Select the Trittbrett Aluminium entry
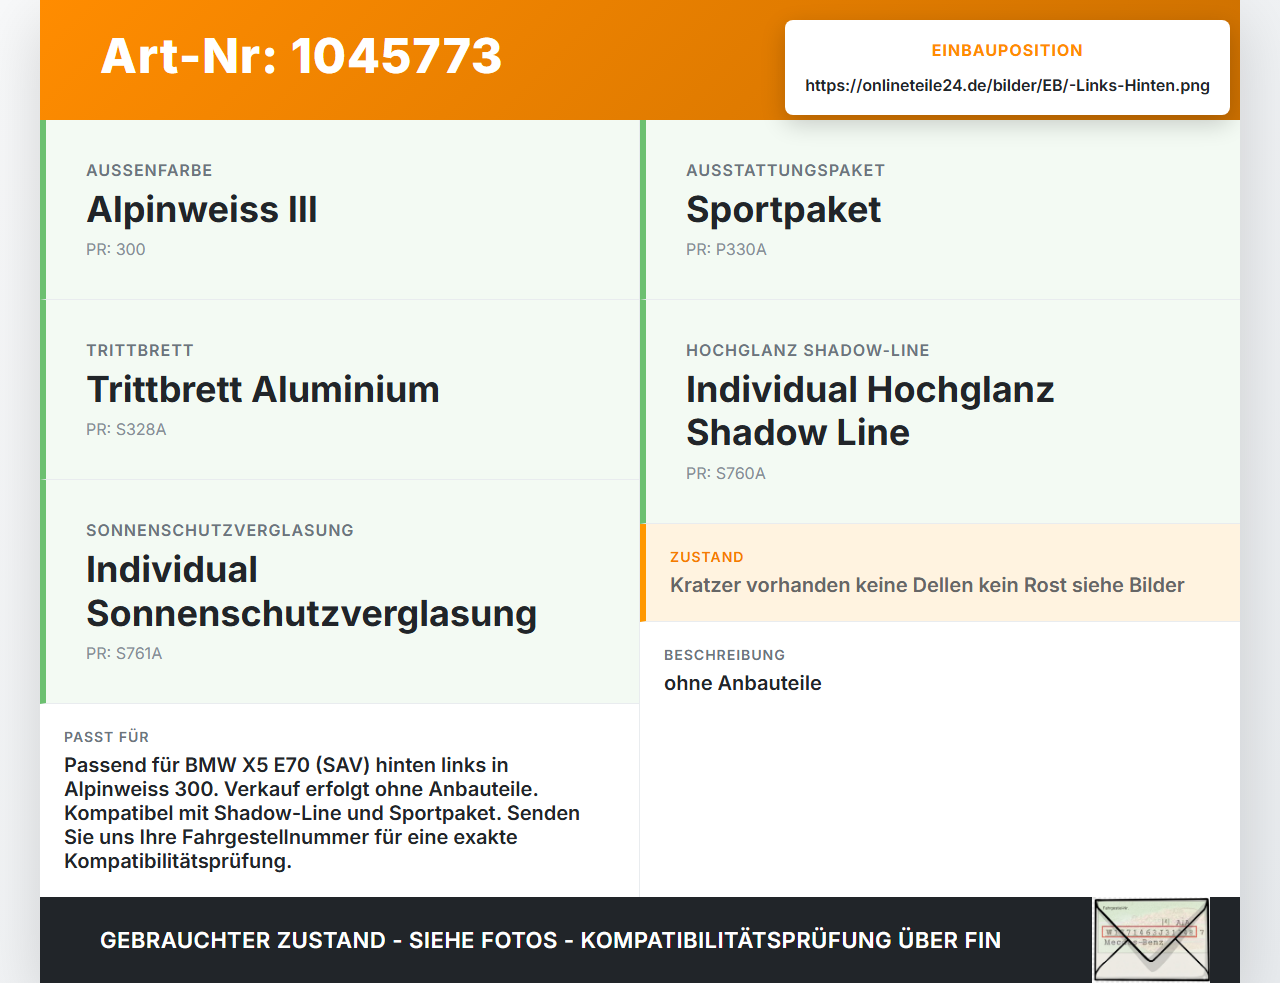Viewport: 1280px width, 983px height. pos(263,390)
